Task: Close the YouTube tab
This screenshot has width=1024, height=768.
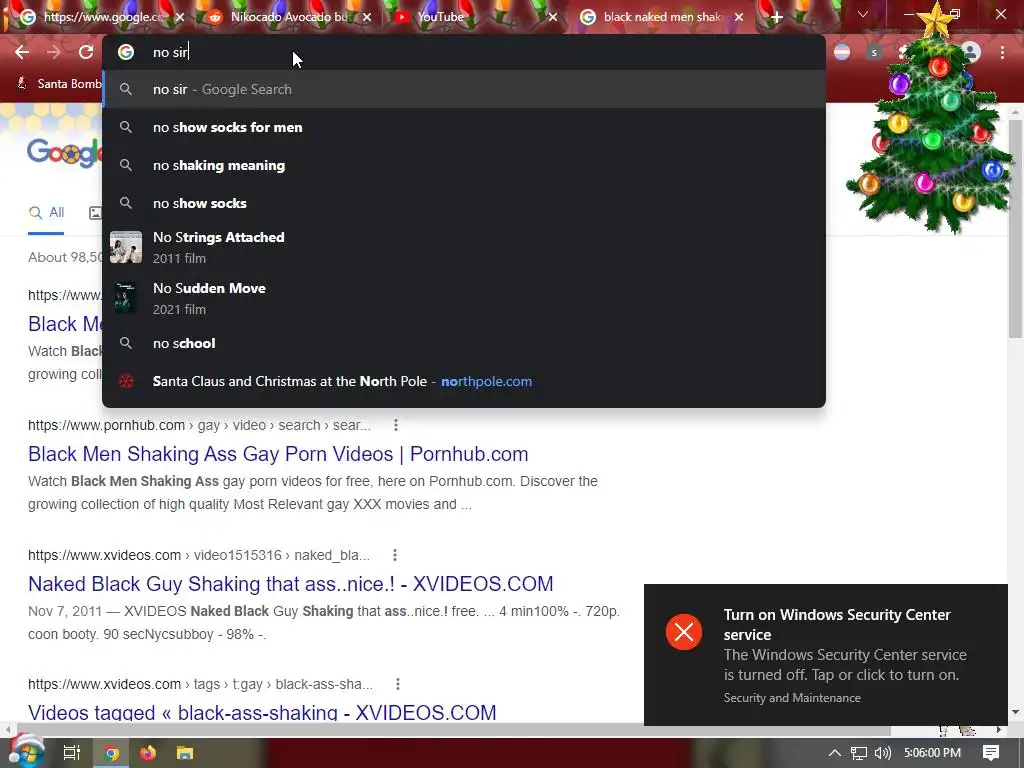Action: pyautogui.click(x=552, y=17)
